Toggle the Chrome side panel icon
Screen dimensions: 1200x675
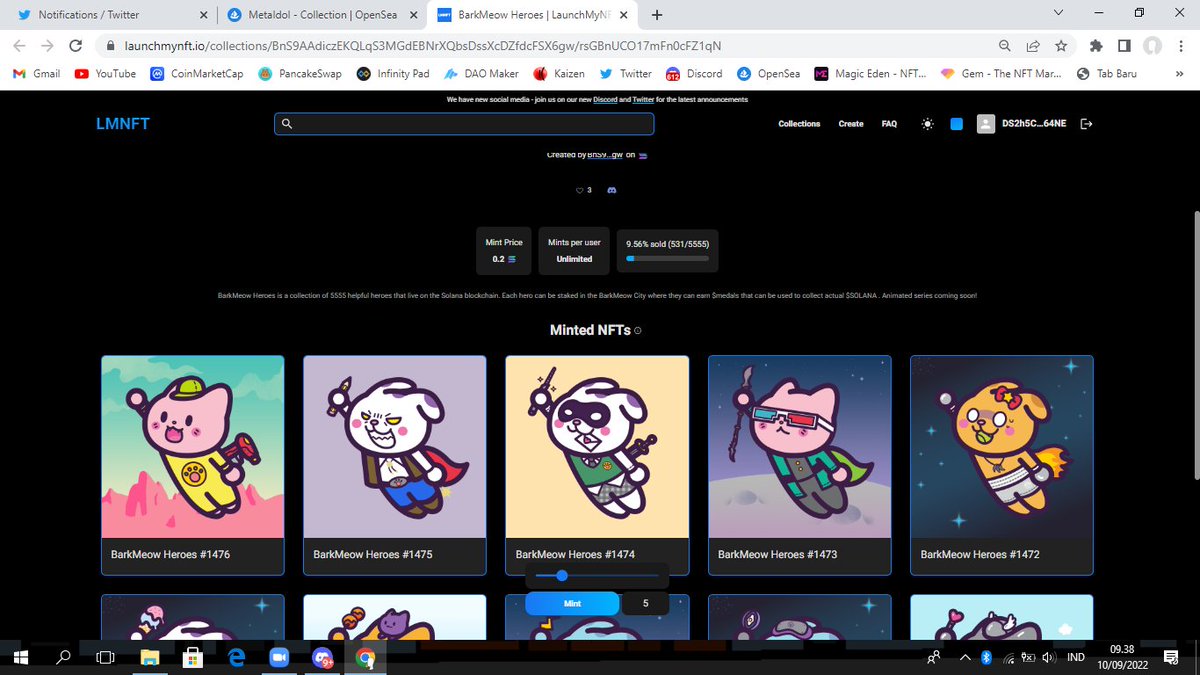1124,46
